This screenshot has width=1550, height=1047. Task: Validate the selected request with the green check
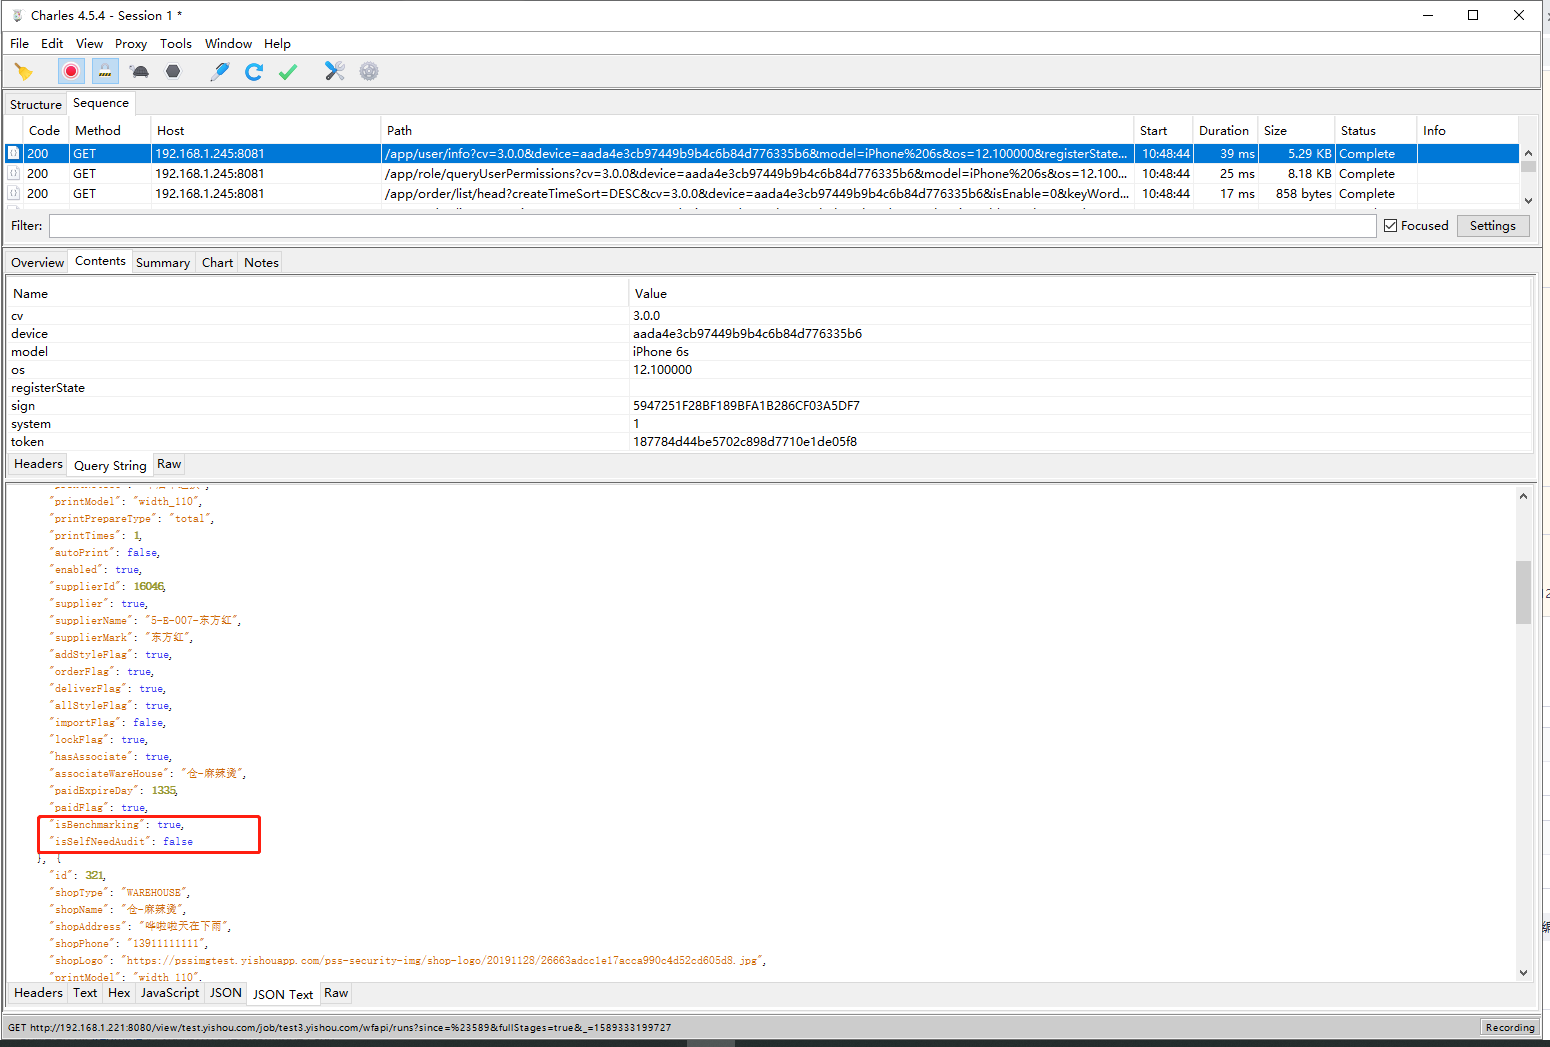(x=288, y=71)
